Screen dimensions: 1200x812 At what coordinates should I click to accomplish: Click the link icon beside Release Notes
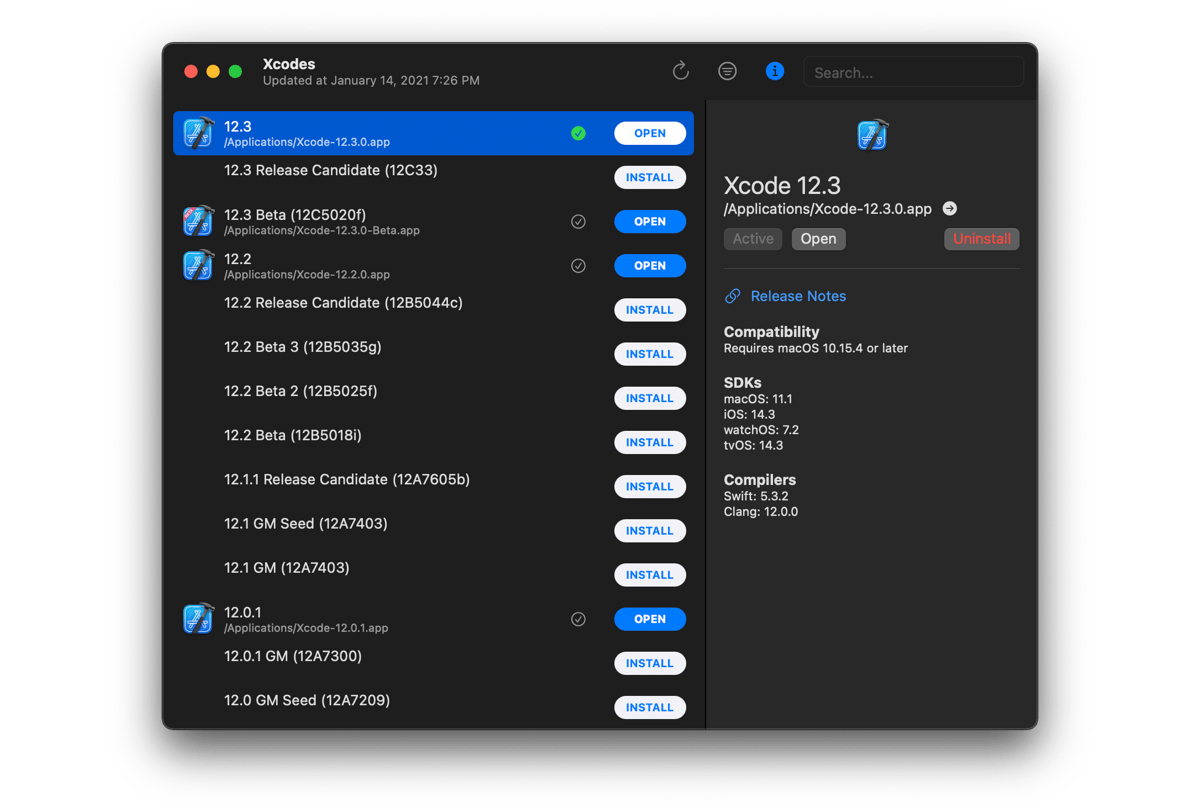(x=733, y=296)
